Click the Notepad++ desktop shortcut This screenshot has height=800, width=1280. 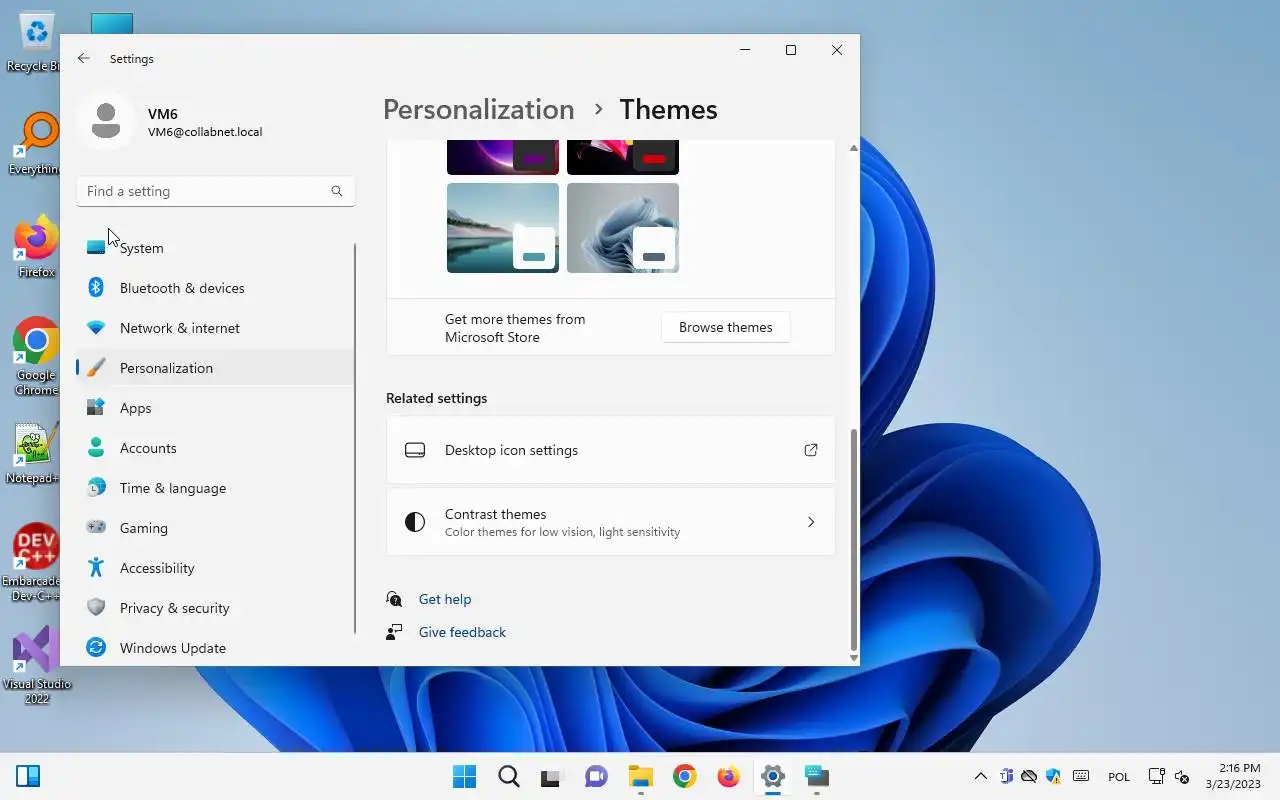pyautogui.click(x=33, y=454)
